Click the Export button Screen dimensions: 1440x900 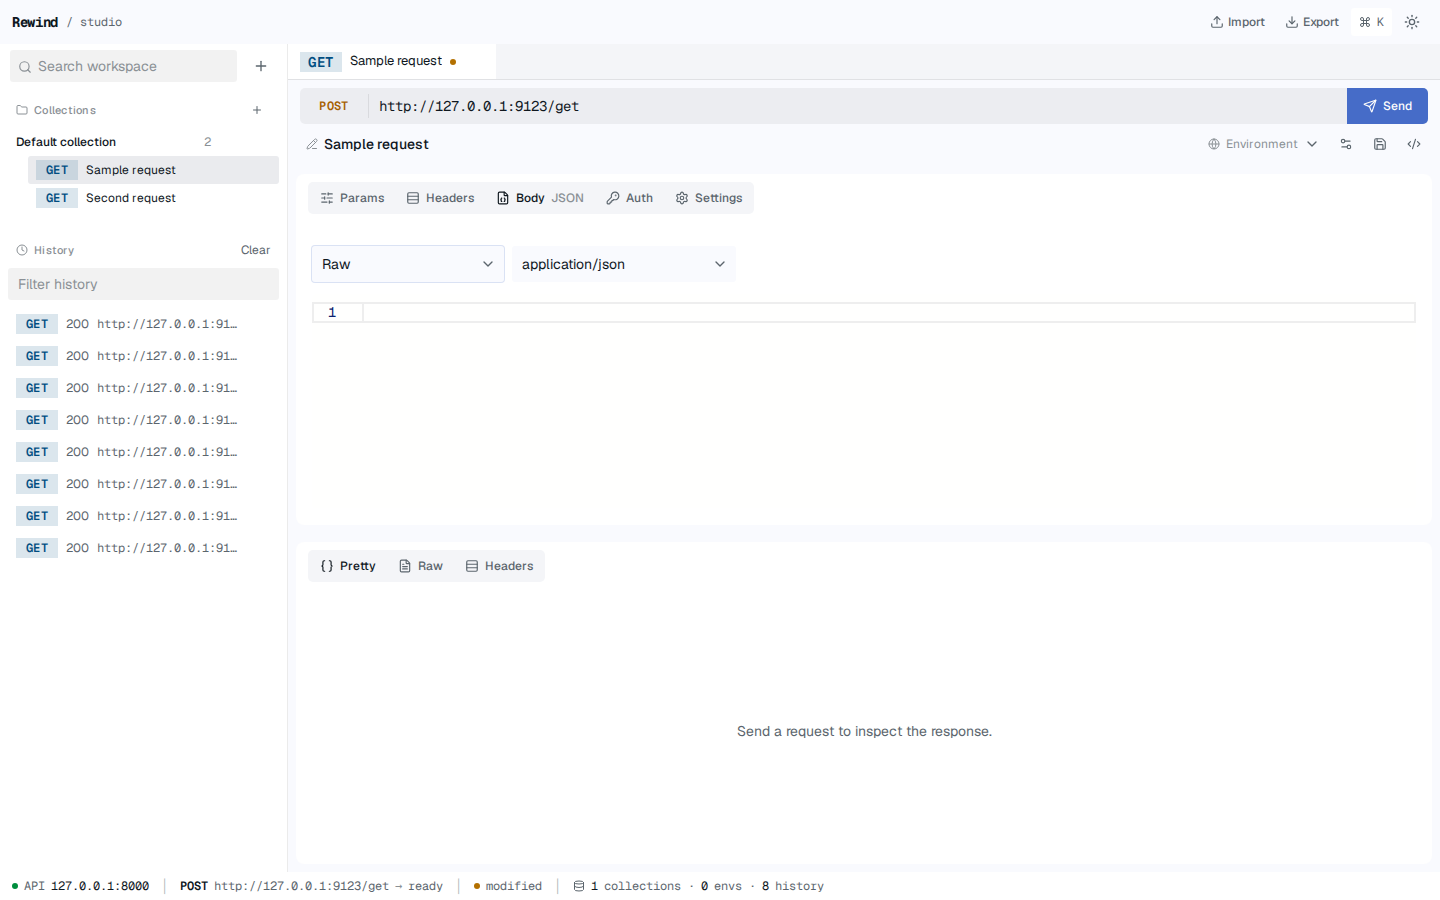click(x=1312, y=22)
